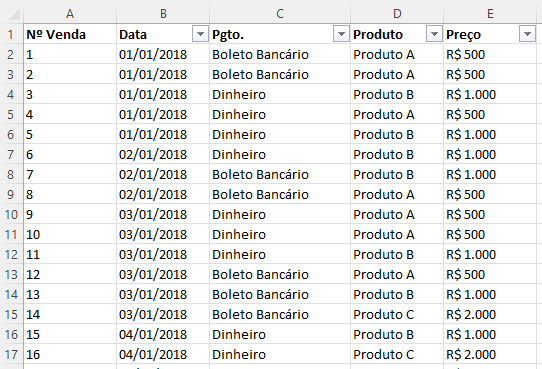Open the Data column filter dropdown
Screen dimensions: 542x369
click(x=200, y=34)
